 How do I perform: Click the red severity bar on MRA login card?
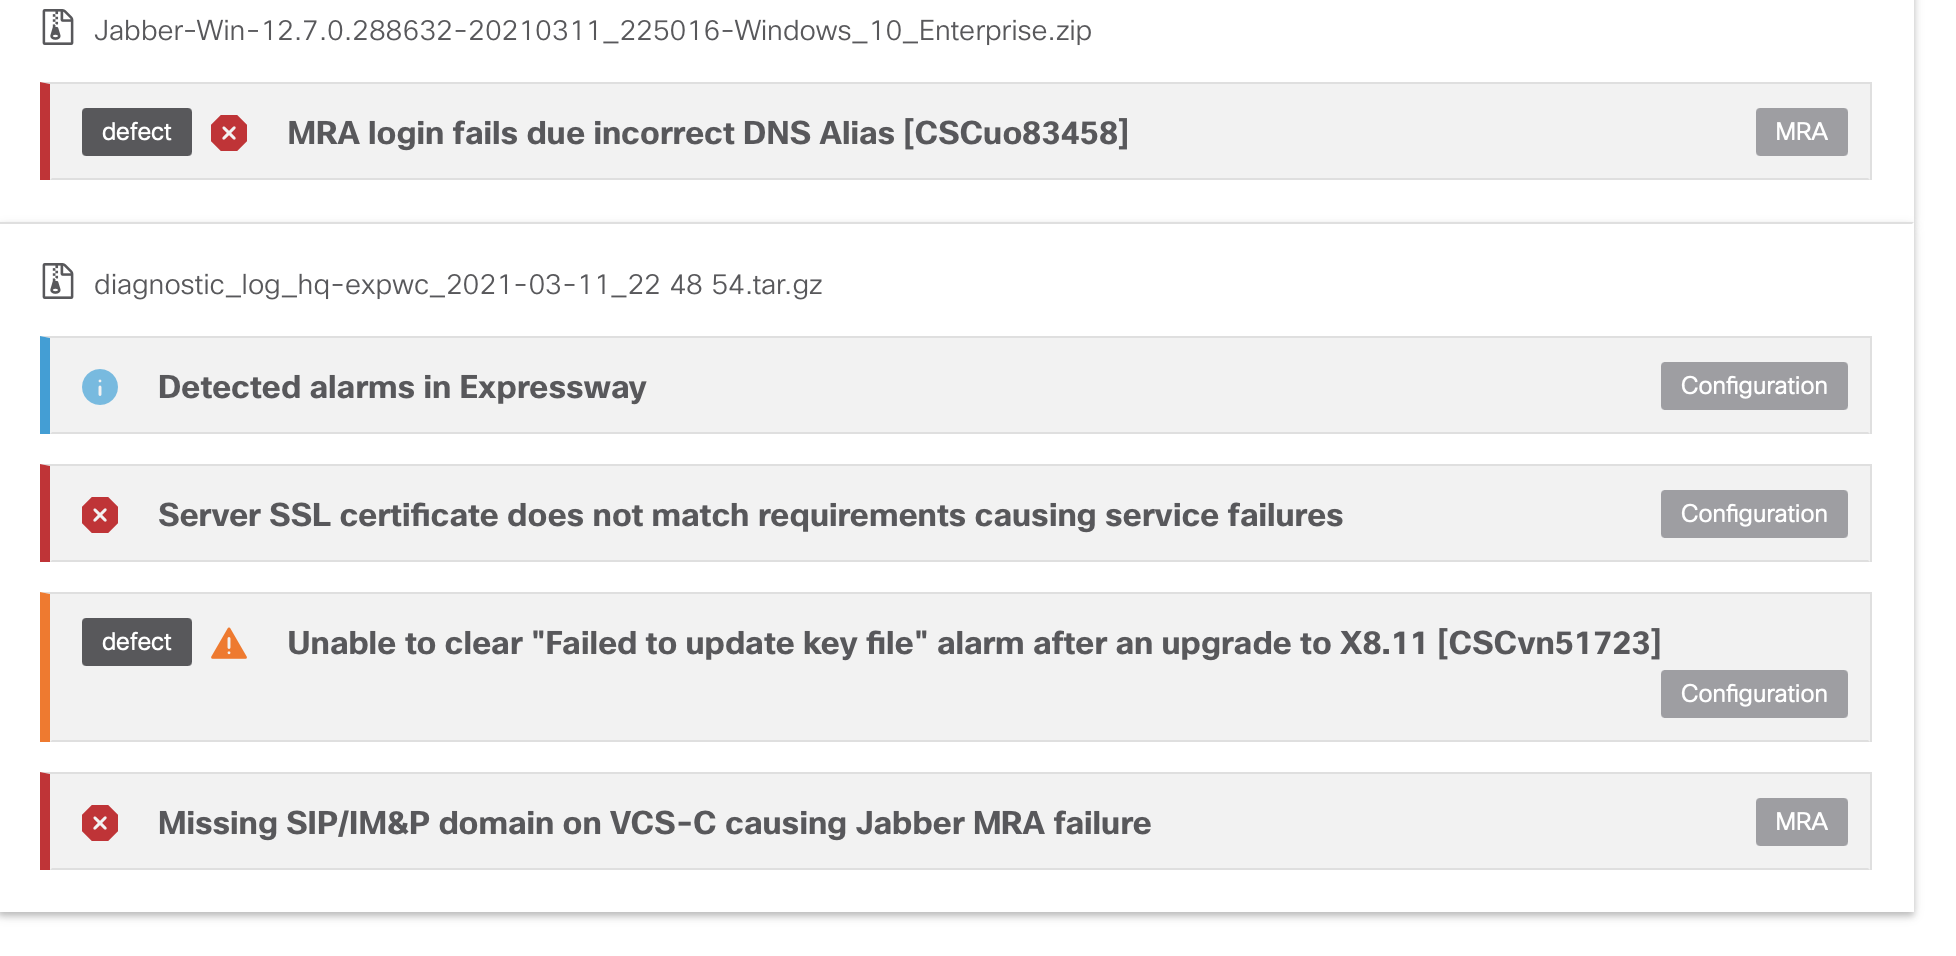click(44, 132)
